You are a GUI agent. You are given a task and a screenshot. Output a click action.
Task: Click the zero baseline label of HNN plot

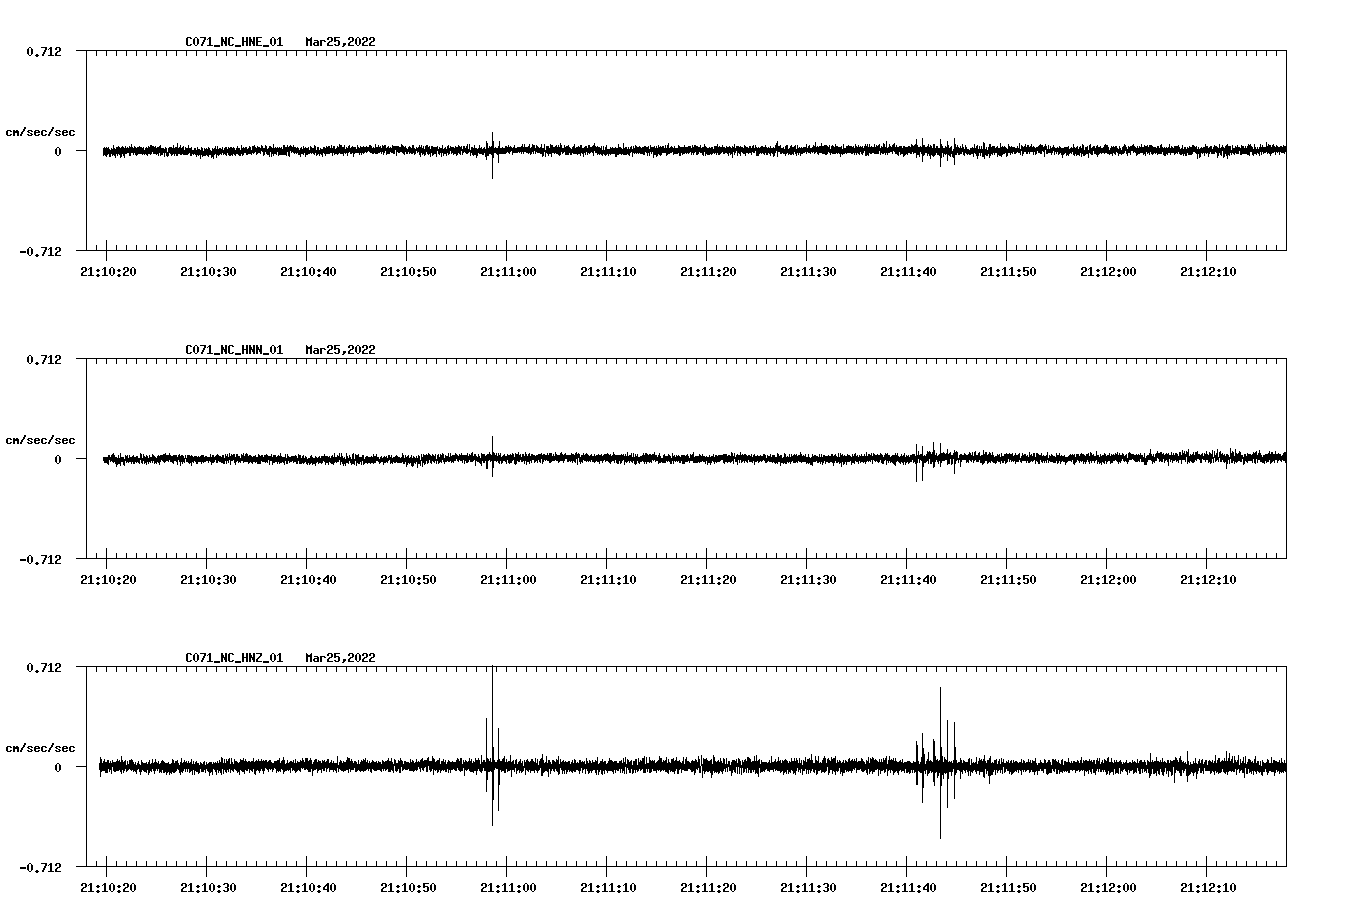58,459
